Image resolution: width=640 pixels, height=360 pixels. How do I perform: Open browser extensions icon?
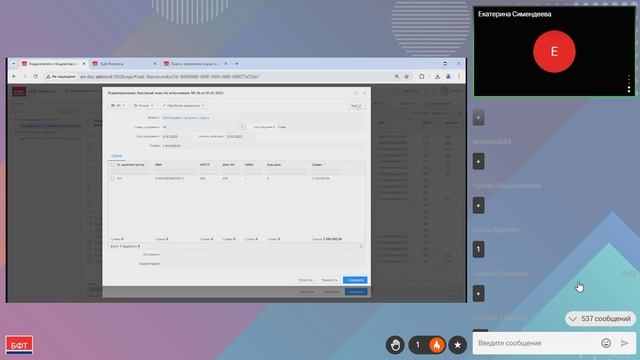[422, 76]
